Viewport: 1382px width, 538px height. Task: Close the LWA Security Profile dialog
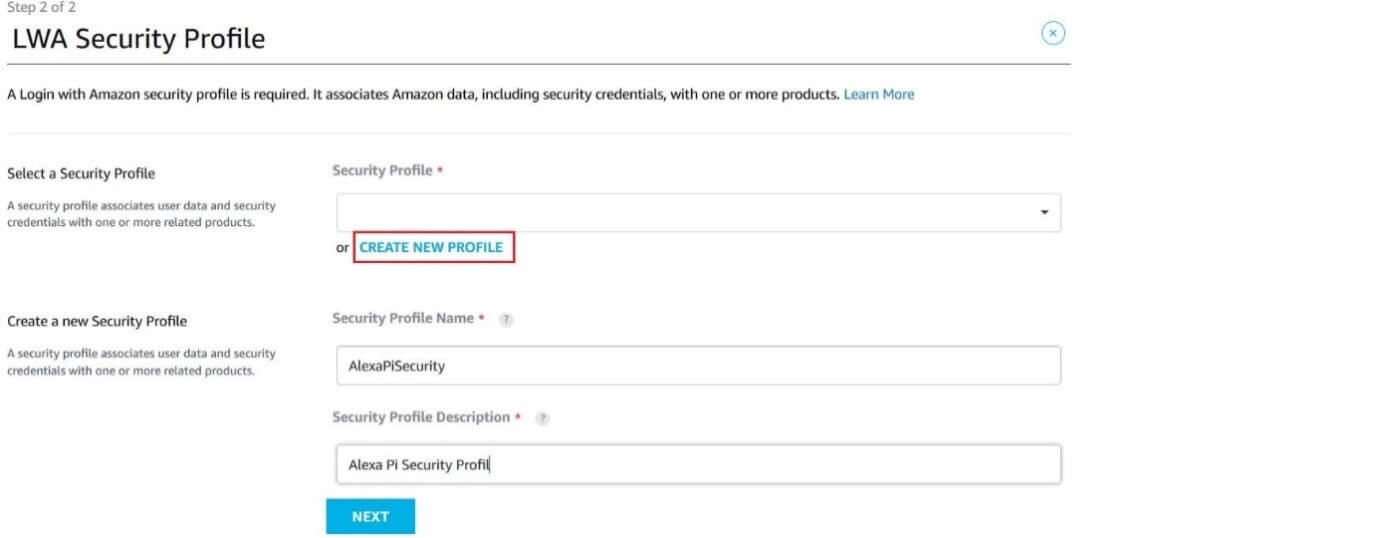tap(1052, 33)
